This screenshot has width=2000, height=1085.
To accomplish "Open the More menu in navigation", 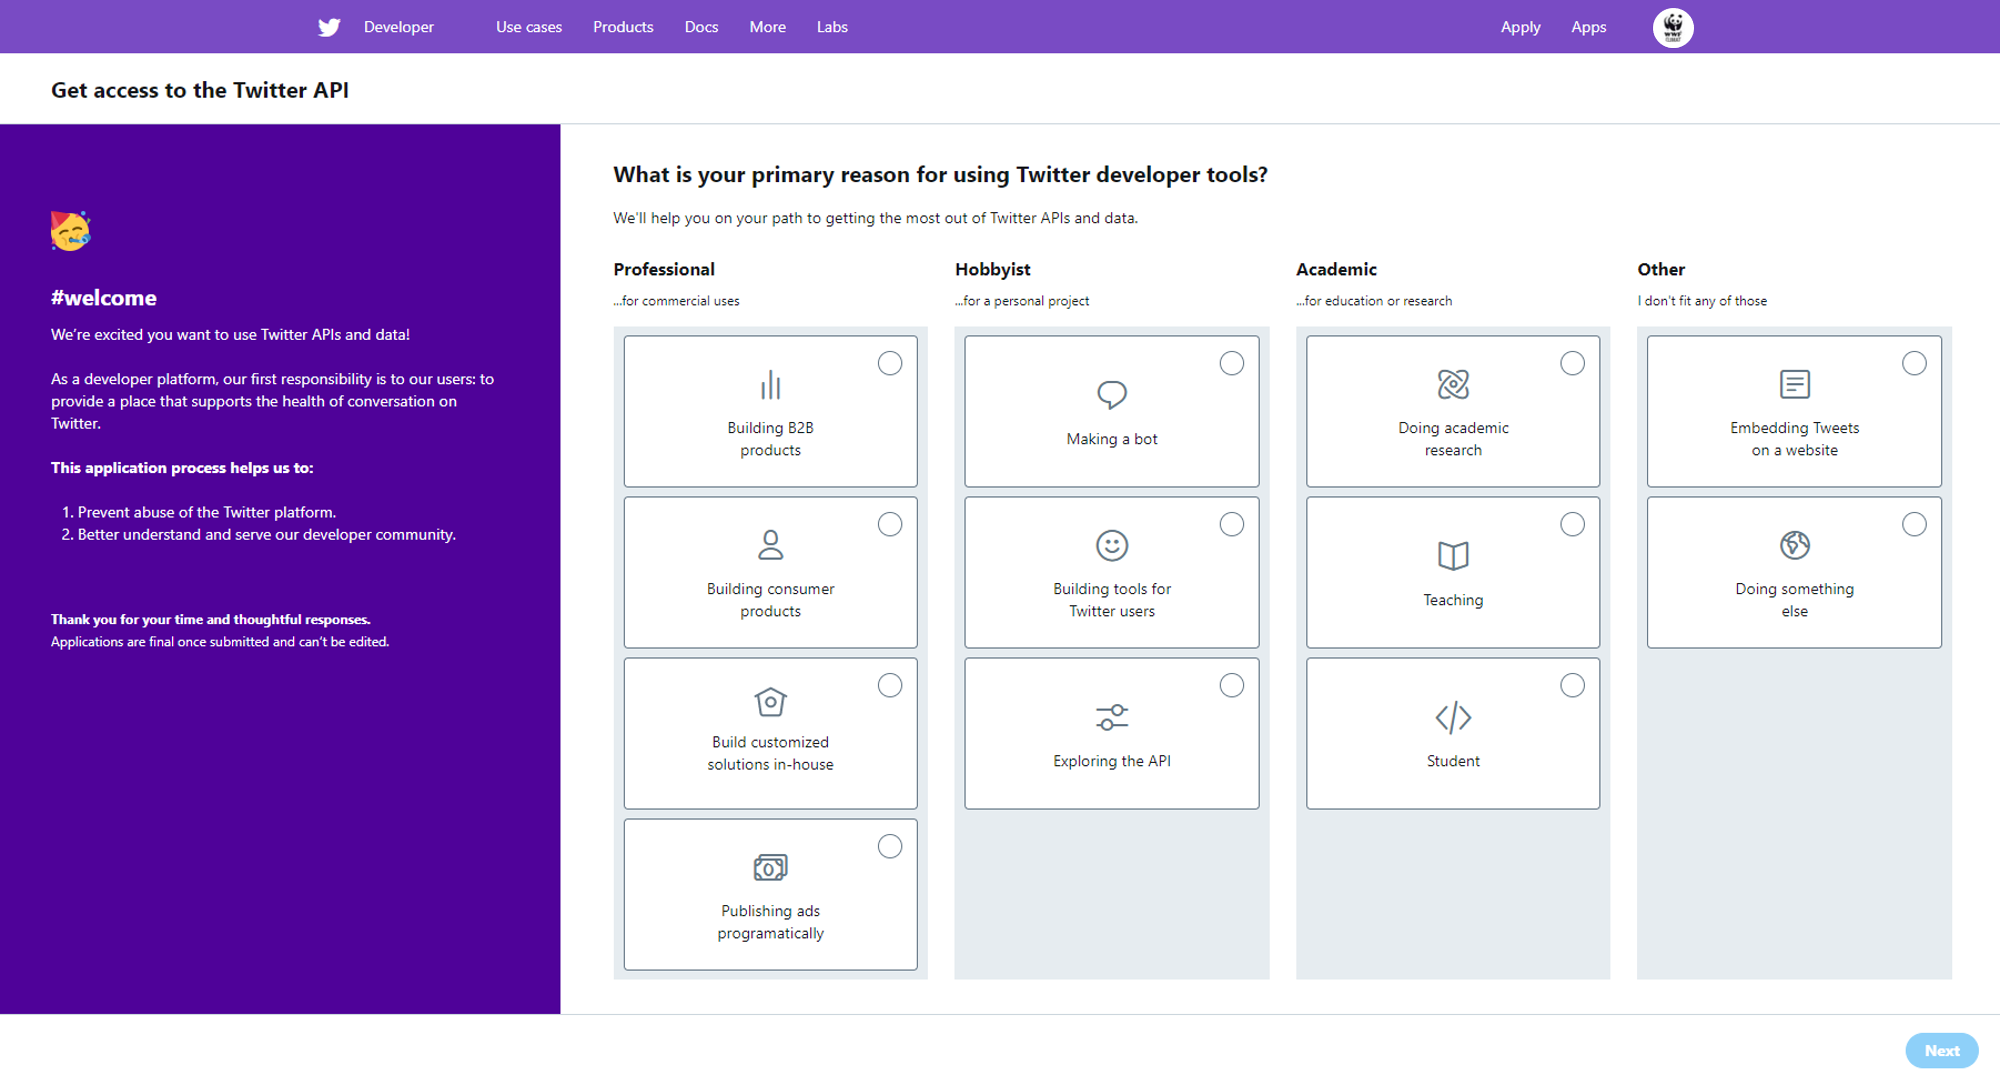I will click(767, 27).
